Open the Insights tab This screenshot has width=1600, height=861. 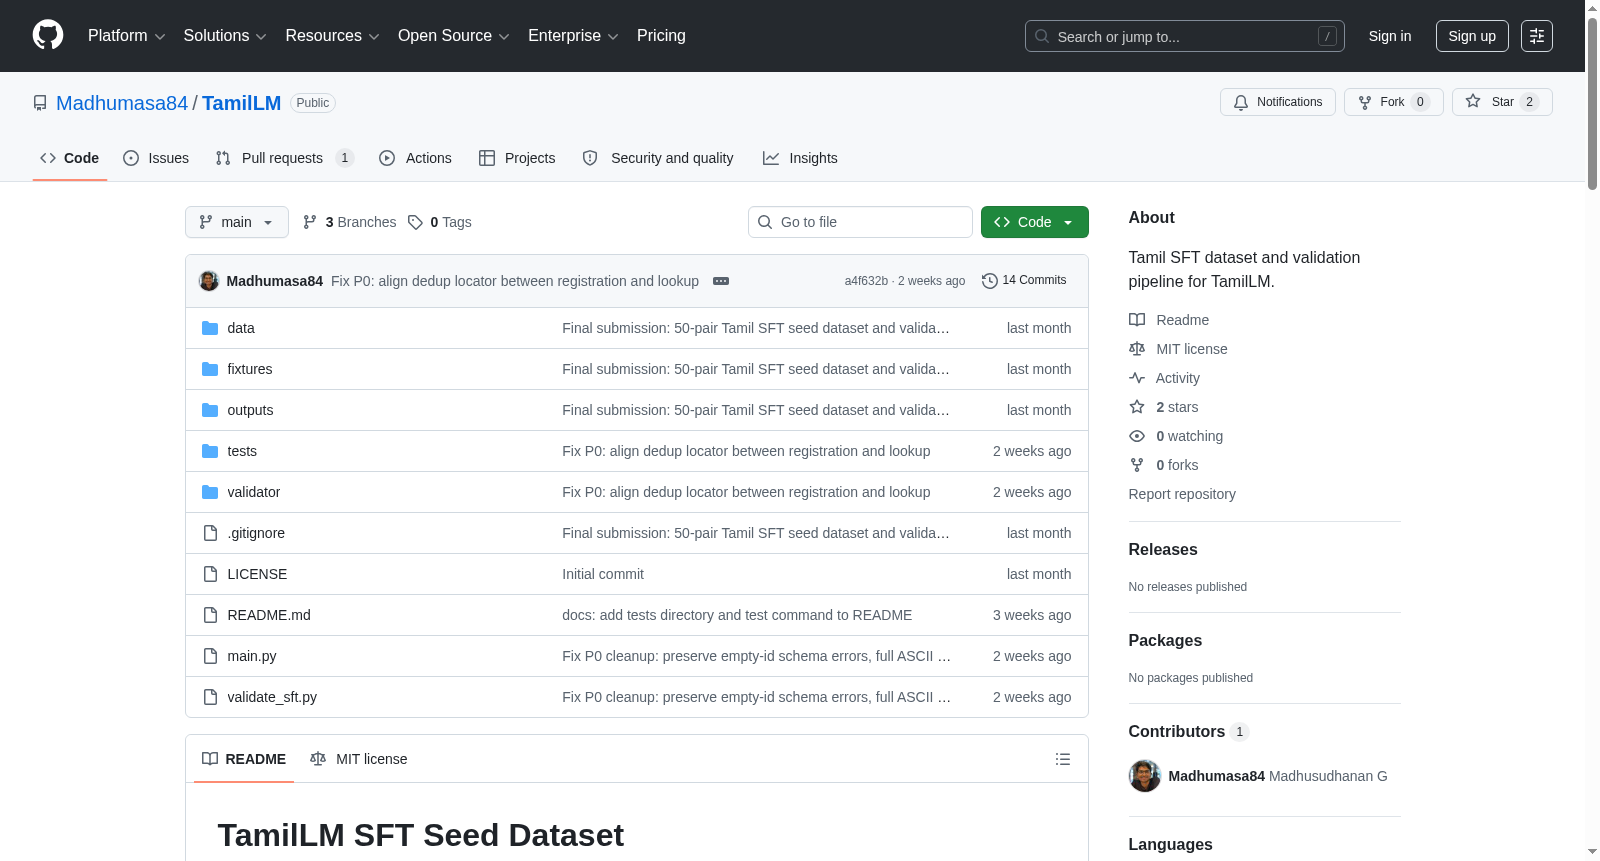point(800,158)
